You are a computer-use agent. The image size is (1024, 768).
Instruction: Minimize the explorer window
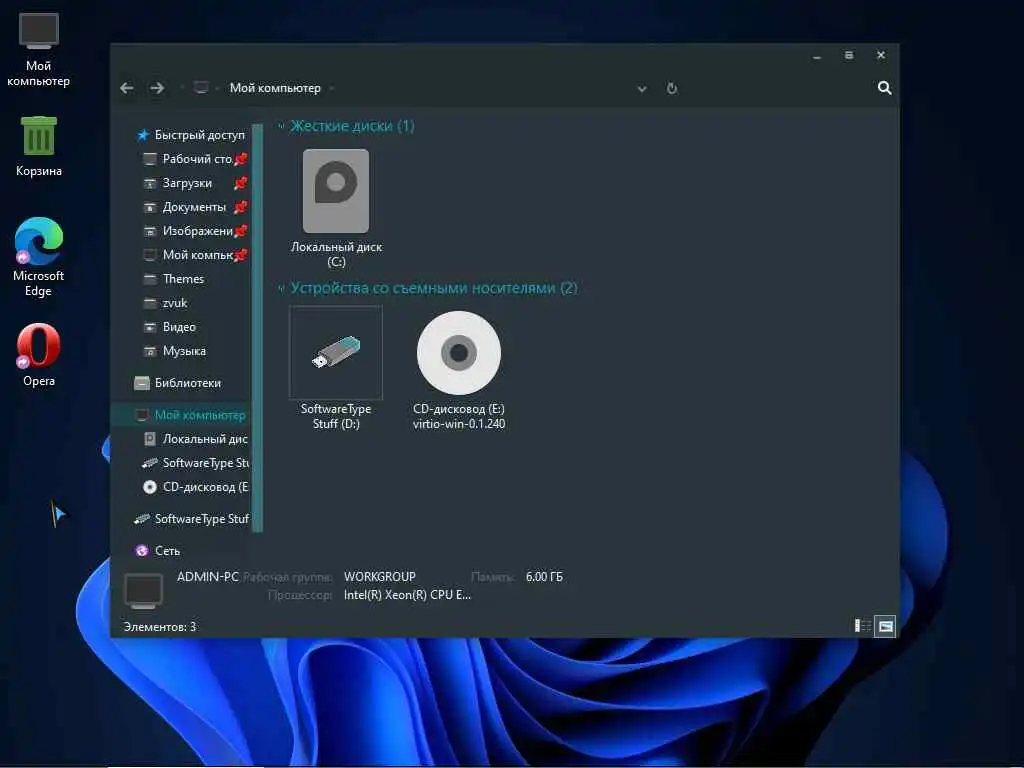[816, 56]
